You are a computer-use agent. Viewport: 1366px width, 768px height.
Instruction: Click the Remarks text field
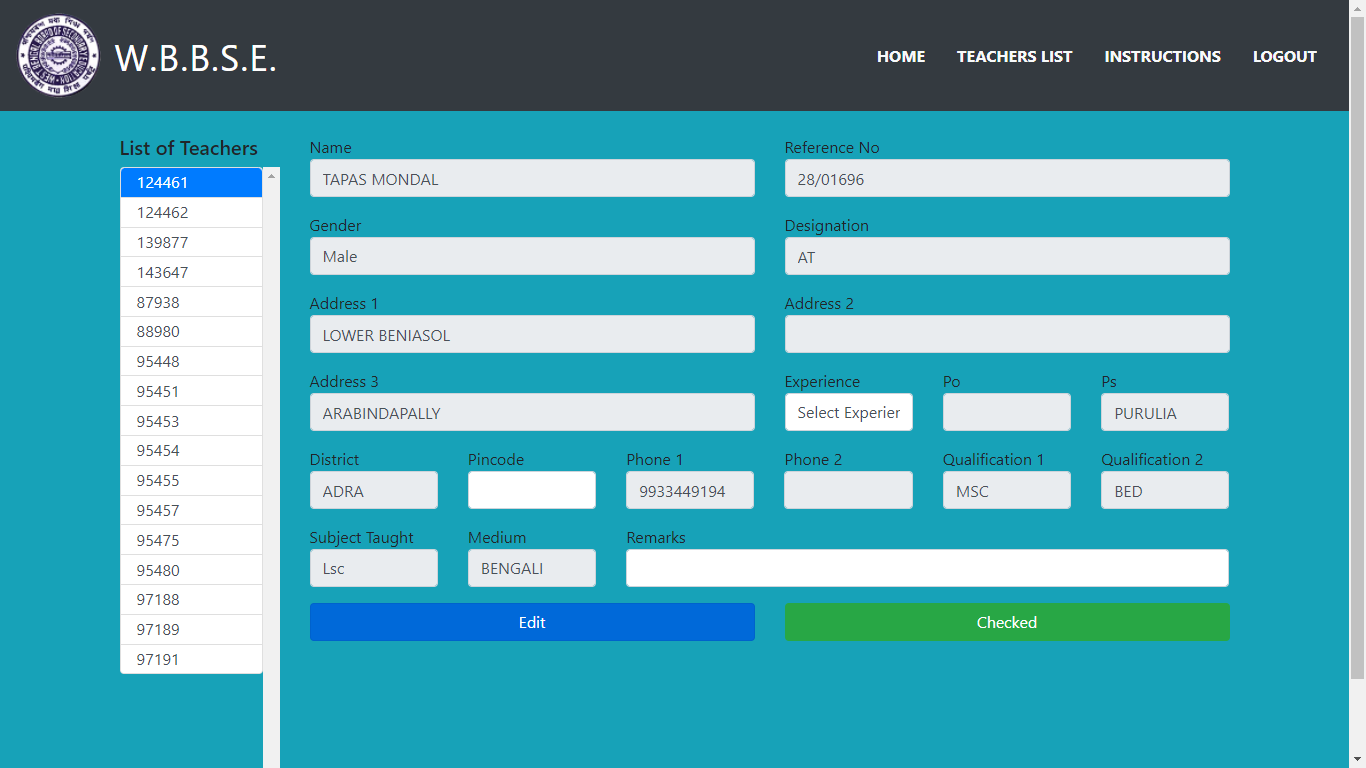(x=926, y=569)
